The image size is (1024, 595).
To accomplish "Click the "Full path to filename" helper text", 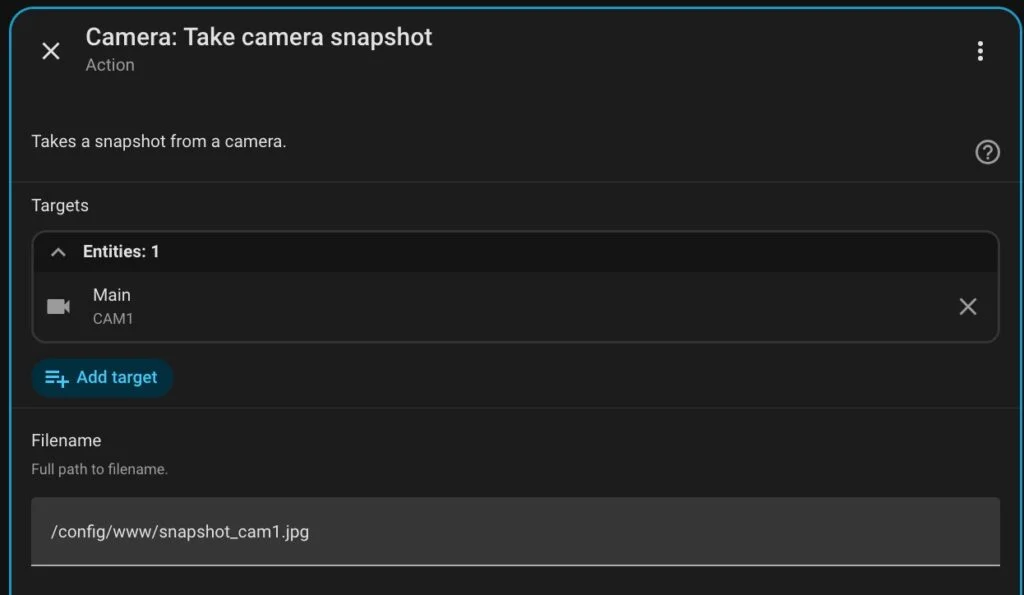I will click(x=99, y=469).
